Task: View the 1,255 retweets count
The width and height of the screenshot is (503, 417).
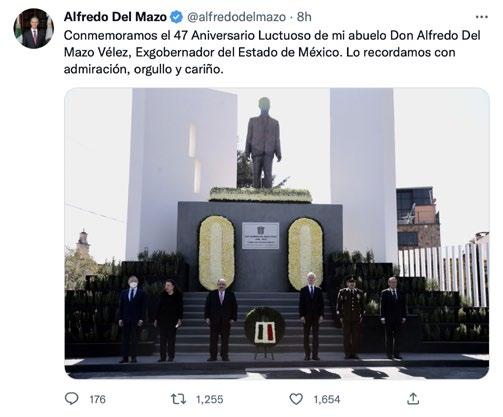Action: [x=209, y=399]
